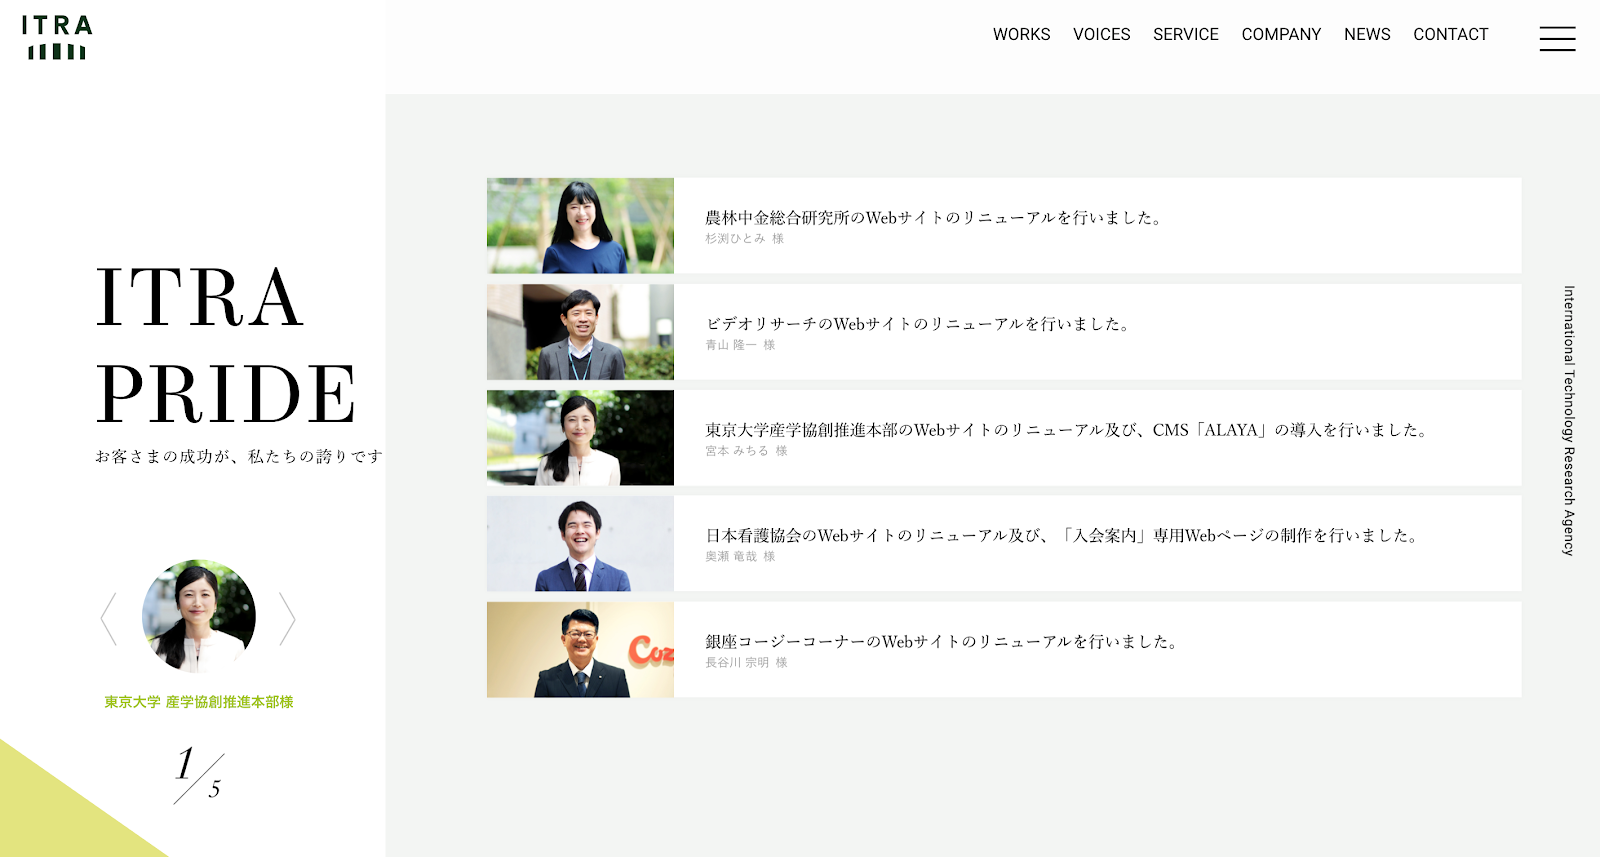Show next client with right arrow
Viewport: 1600px width, 857px height.
pyautogui.click(x=287, y=619)
